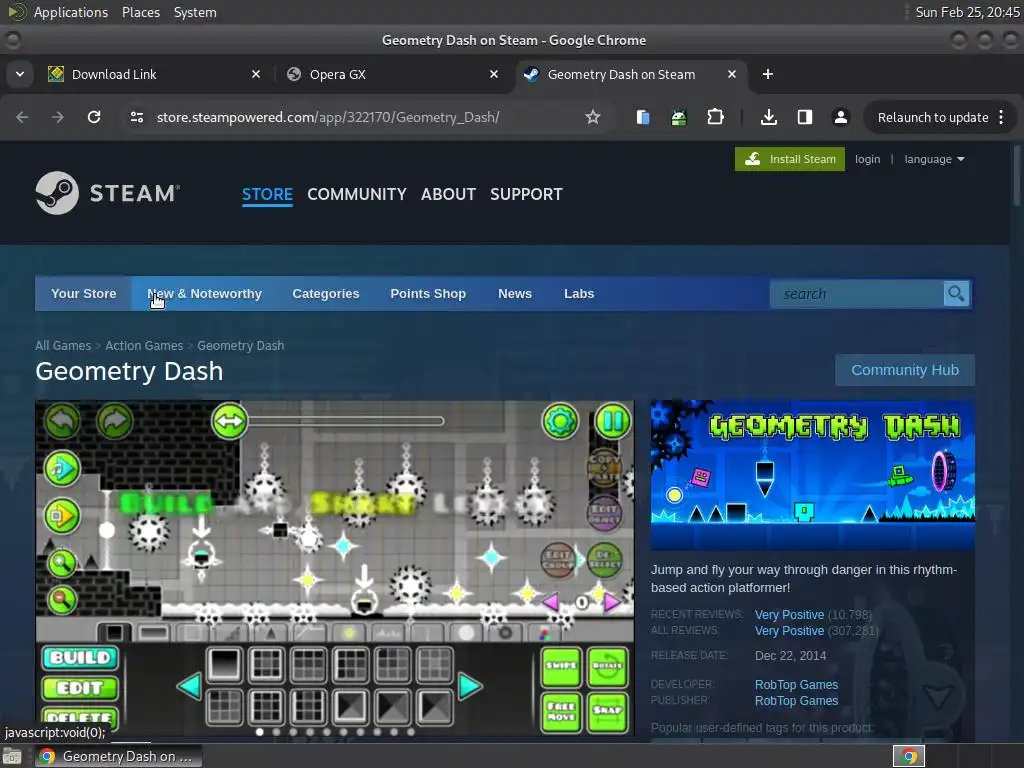Click the Geometry Dash taskbar window button
The width and height of the screenshot is (1024, 768).
coord(118,756)
